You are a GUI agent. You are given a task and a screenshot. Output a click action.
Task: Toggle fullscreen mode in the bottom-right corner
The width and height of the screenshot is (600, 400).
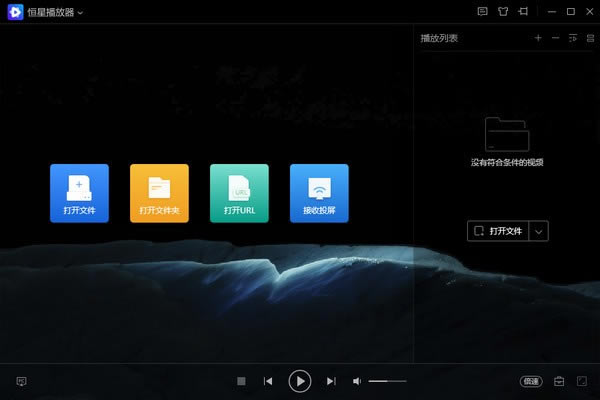581,381
